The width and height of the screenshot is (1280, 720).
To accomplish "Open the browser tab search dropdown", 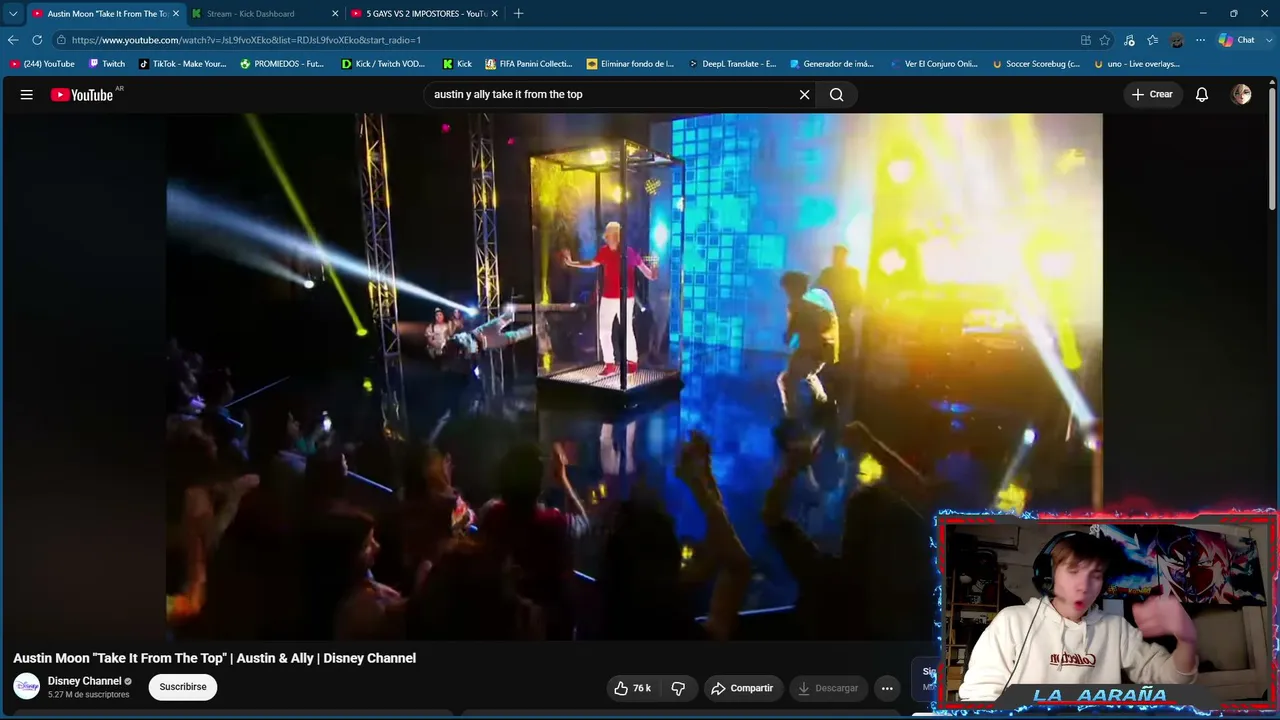I will [13, 13].
